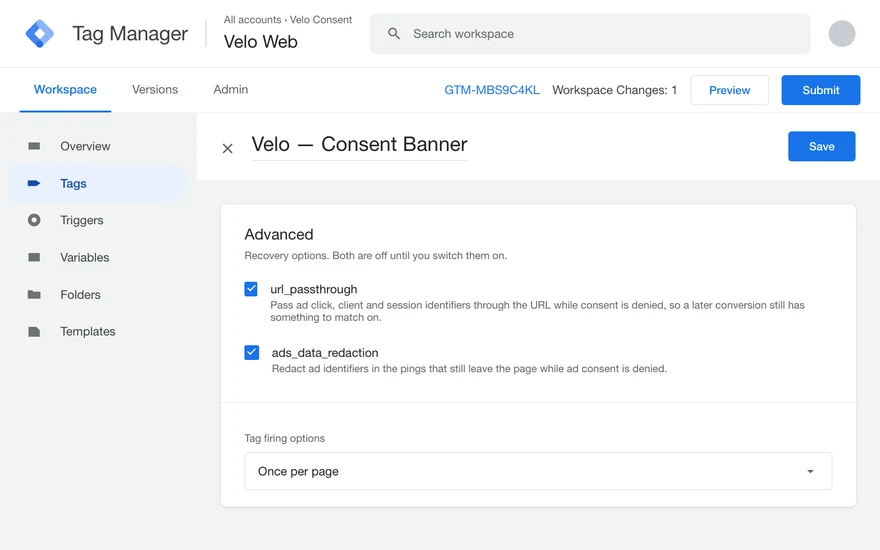Close the Consent Banner tag editor
Image resolution: width=880 pixels, height=550 pixels.
point(227,148)
